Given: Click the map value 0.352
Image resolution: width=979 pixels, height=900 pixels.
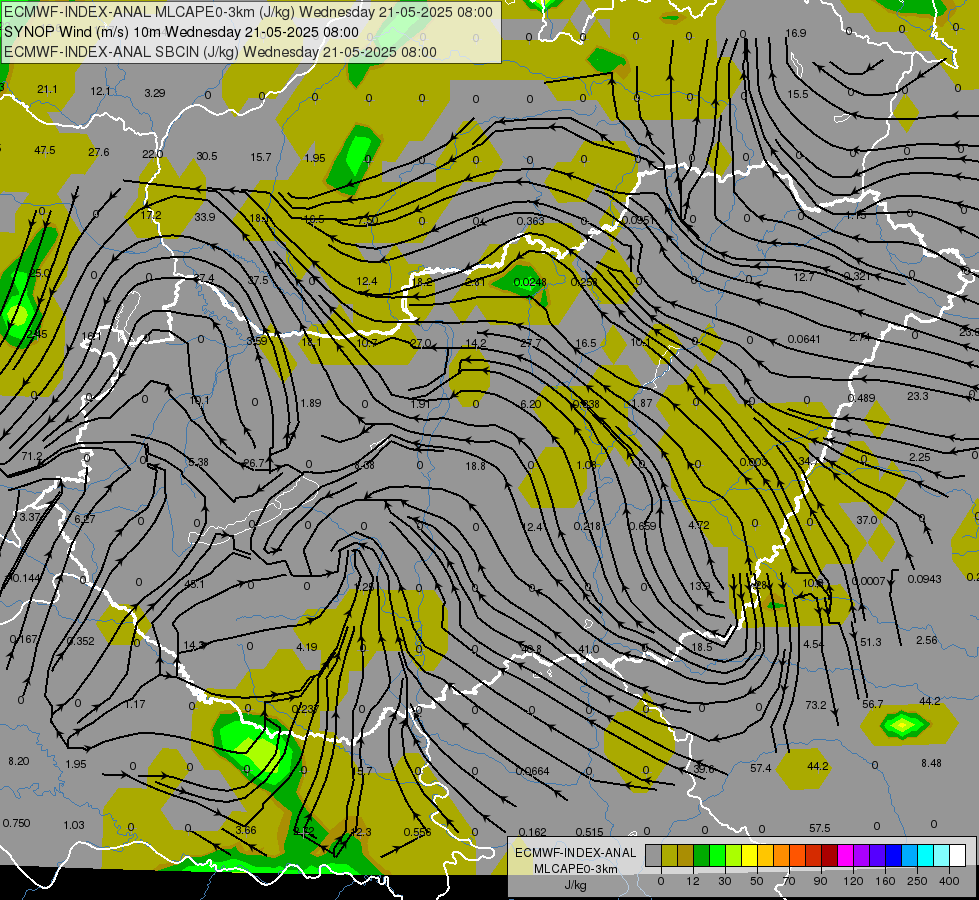Looking at the screenshot, I should pos(81,641).
